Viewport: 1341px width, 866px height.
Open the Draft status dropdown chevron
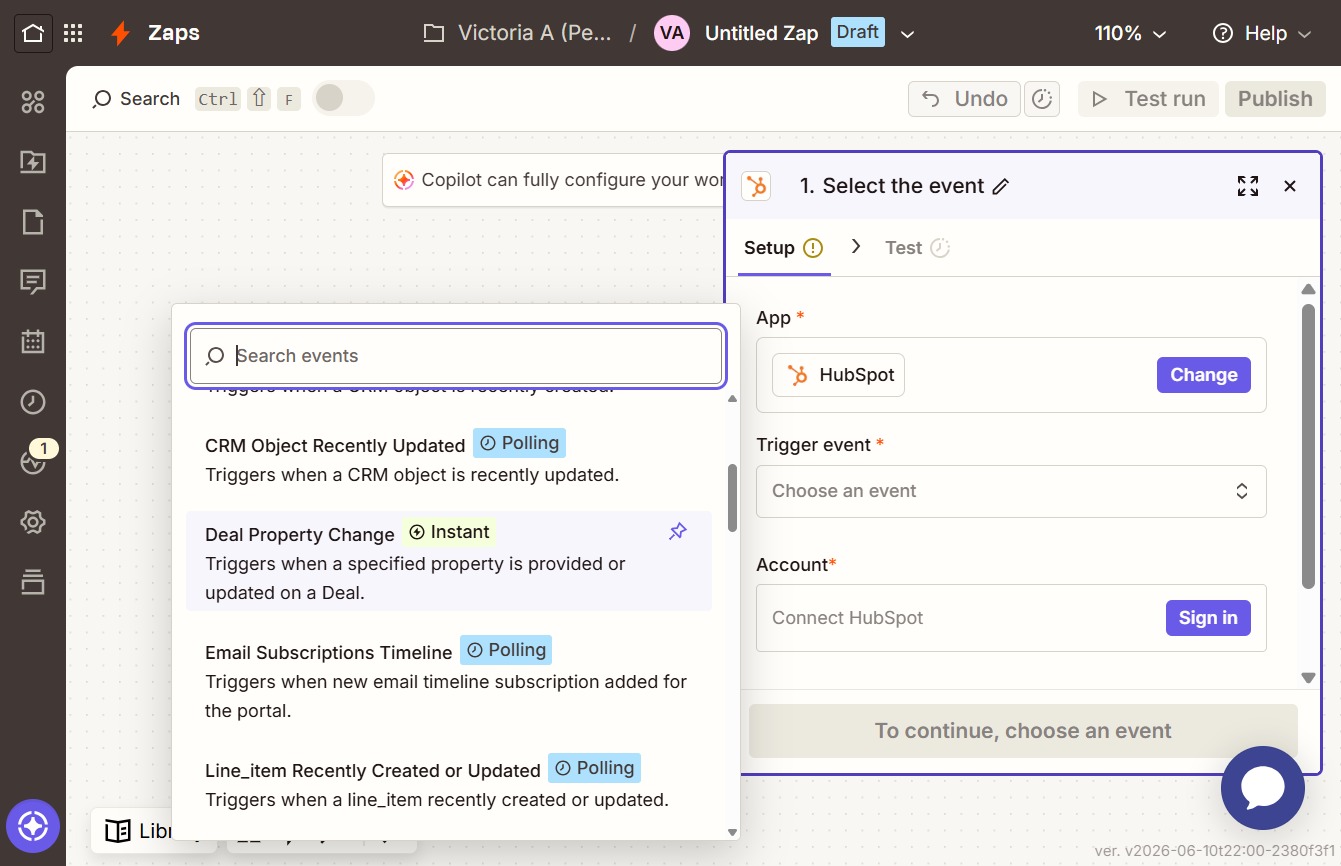(x=907, y=34)
